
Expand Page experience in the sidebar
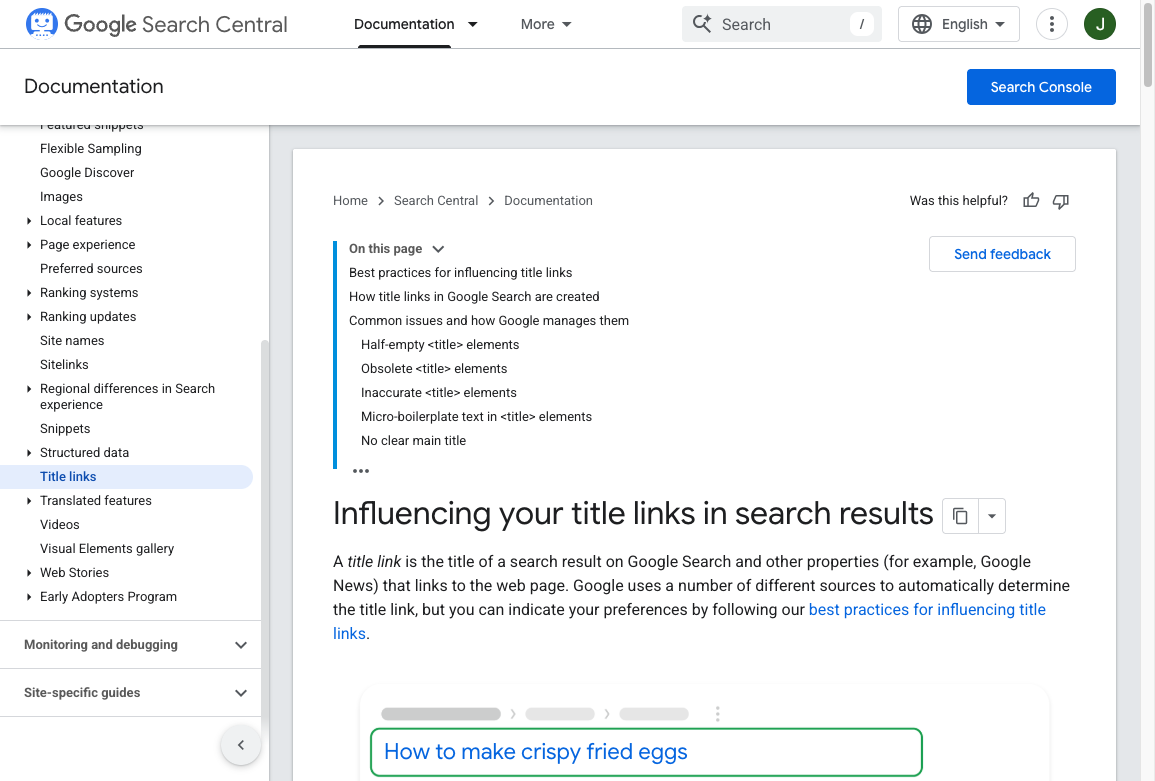tap(29, 245)
